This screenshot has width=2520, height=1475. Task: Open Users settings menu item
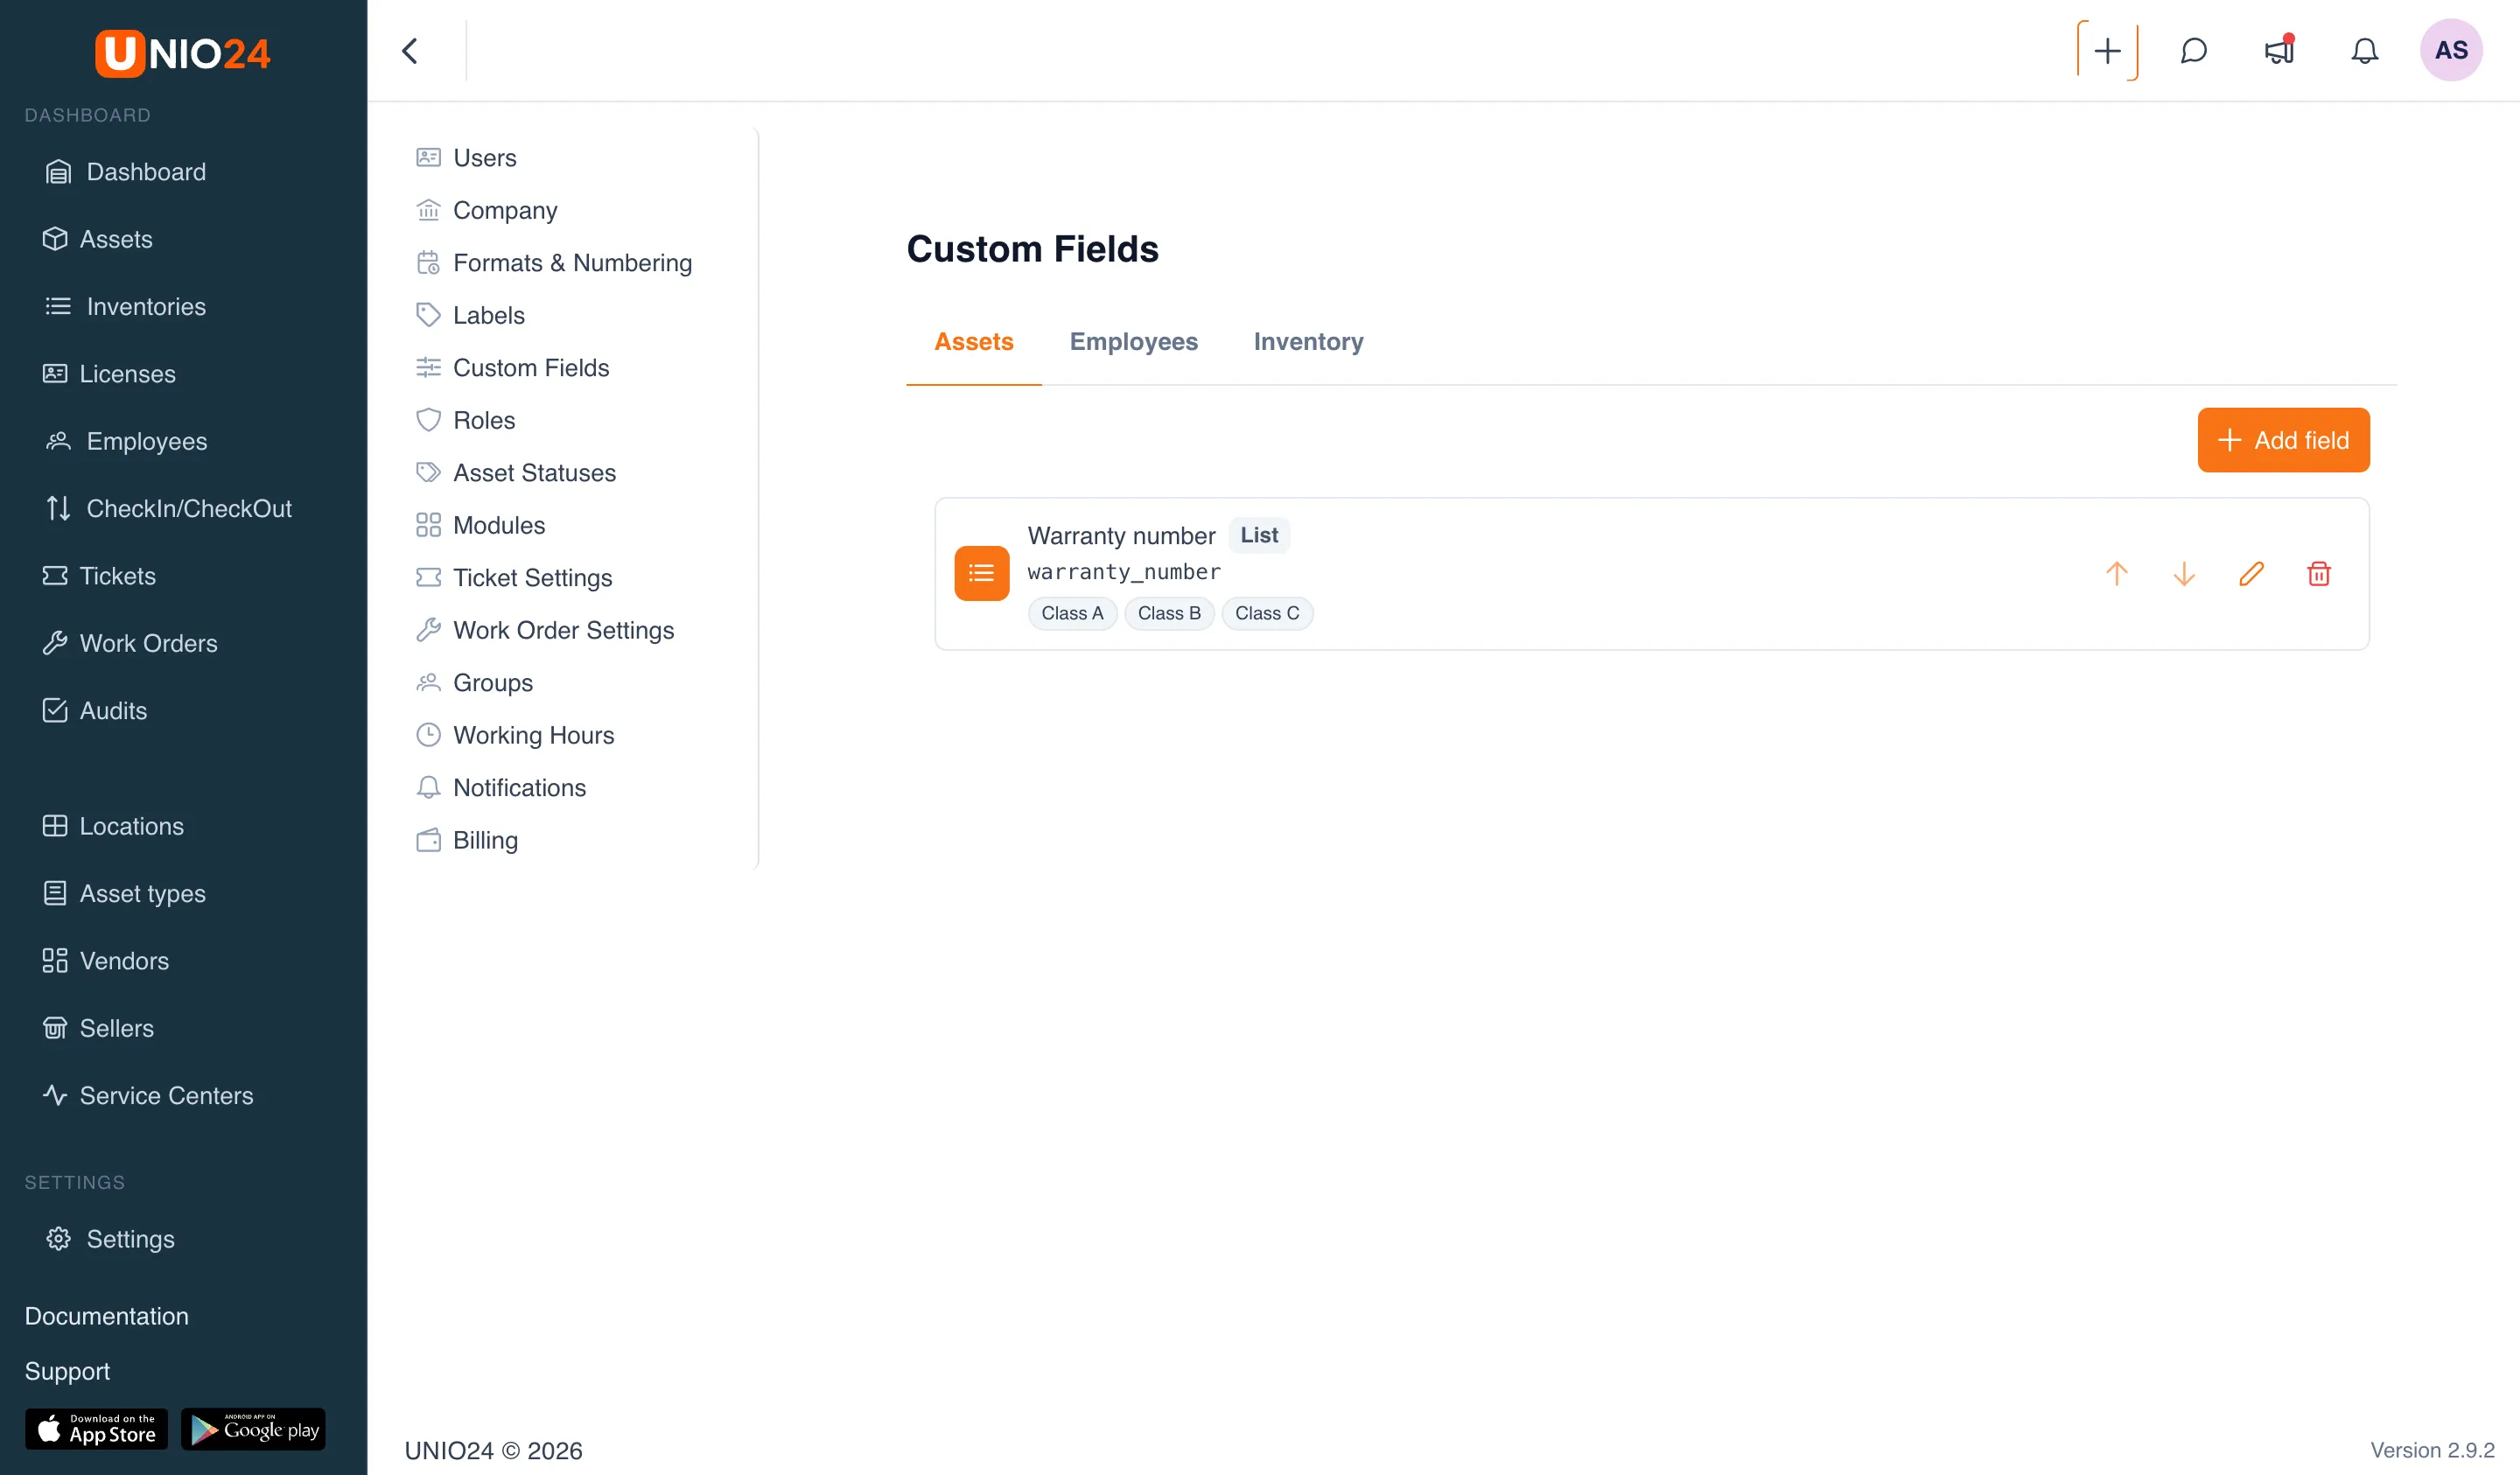466,158
